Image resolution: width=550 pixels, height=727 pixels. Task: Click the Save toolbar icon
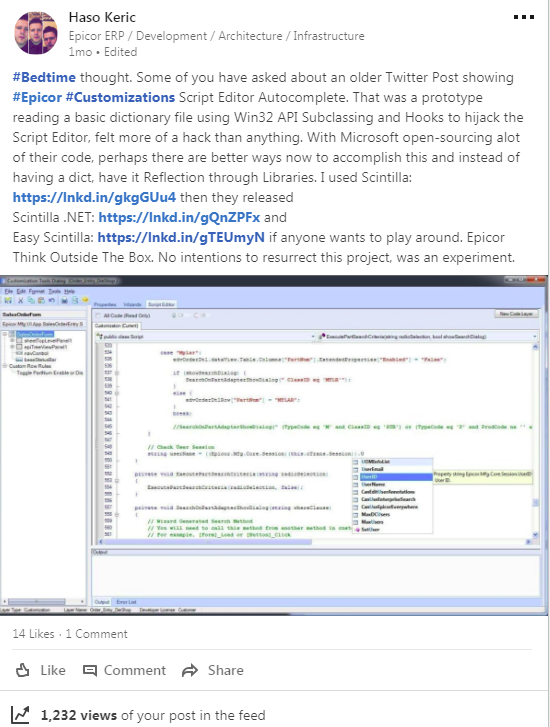64,300
